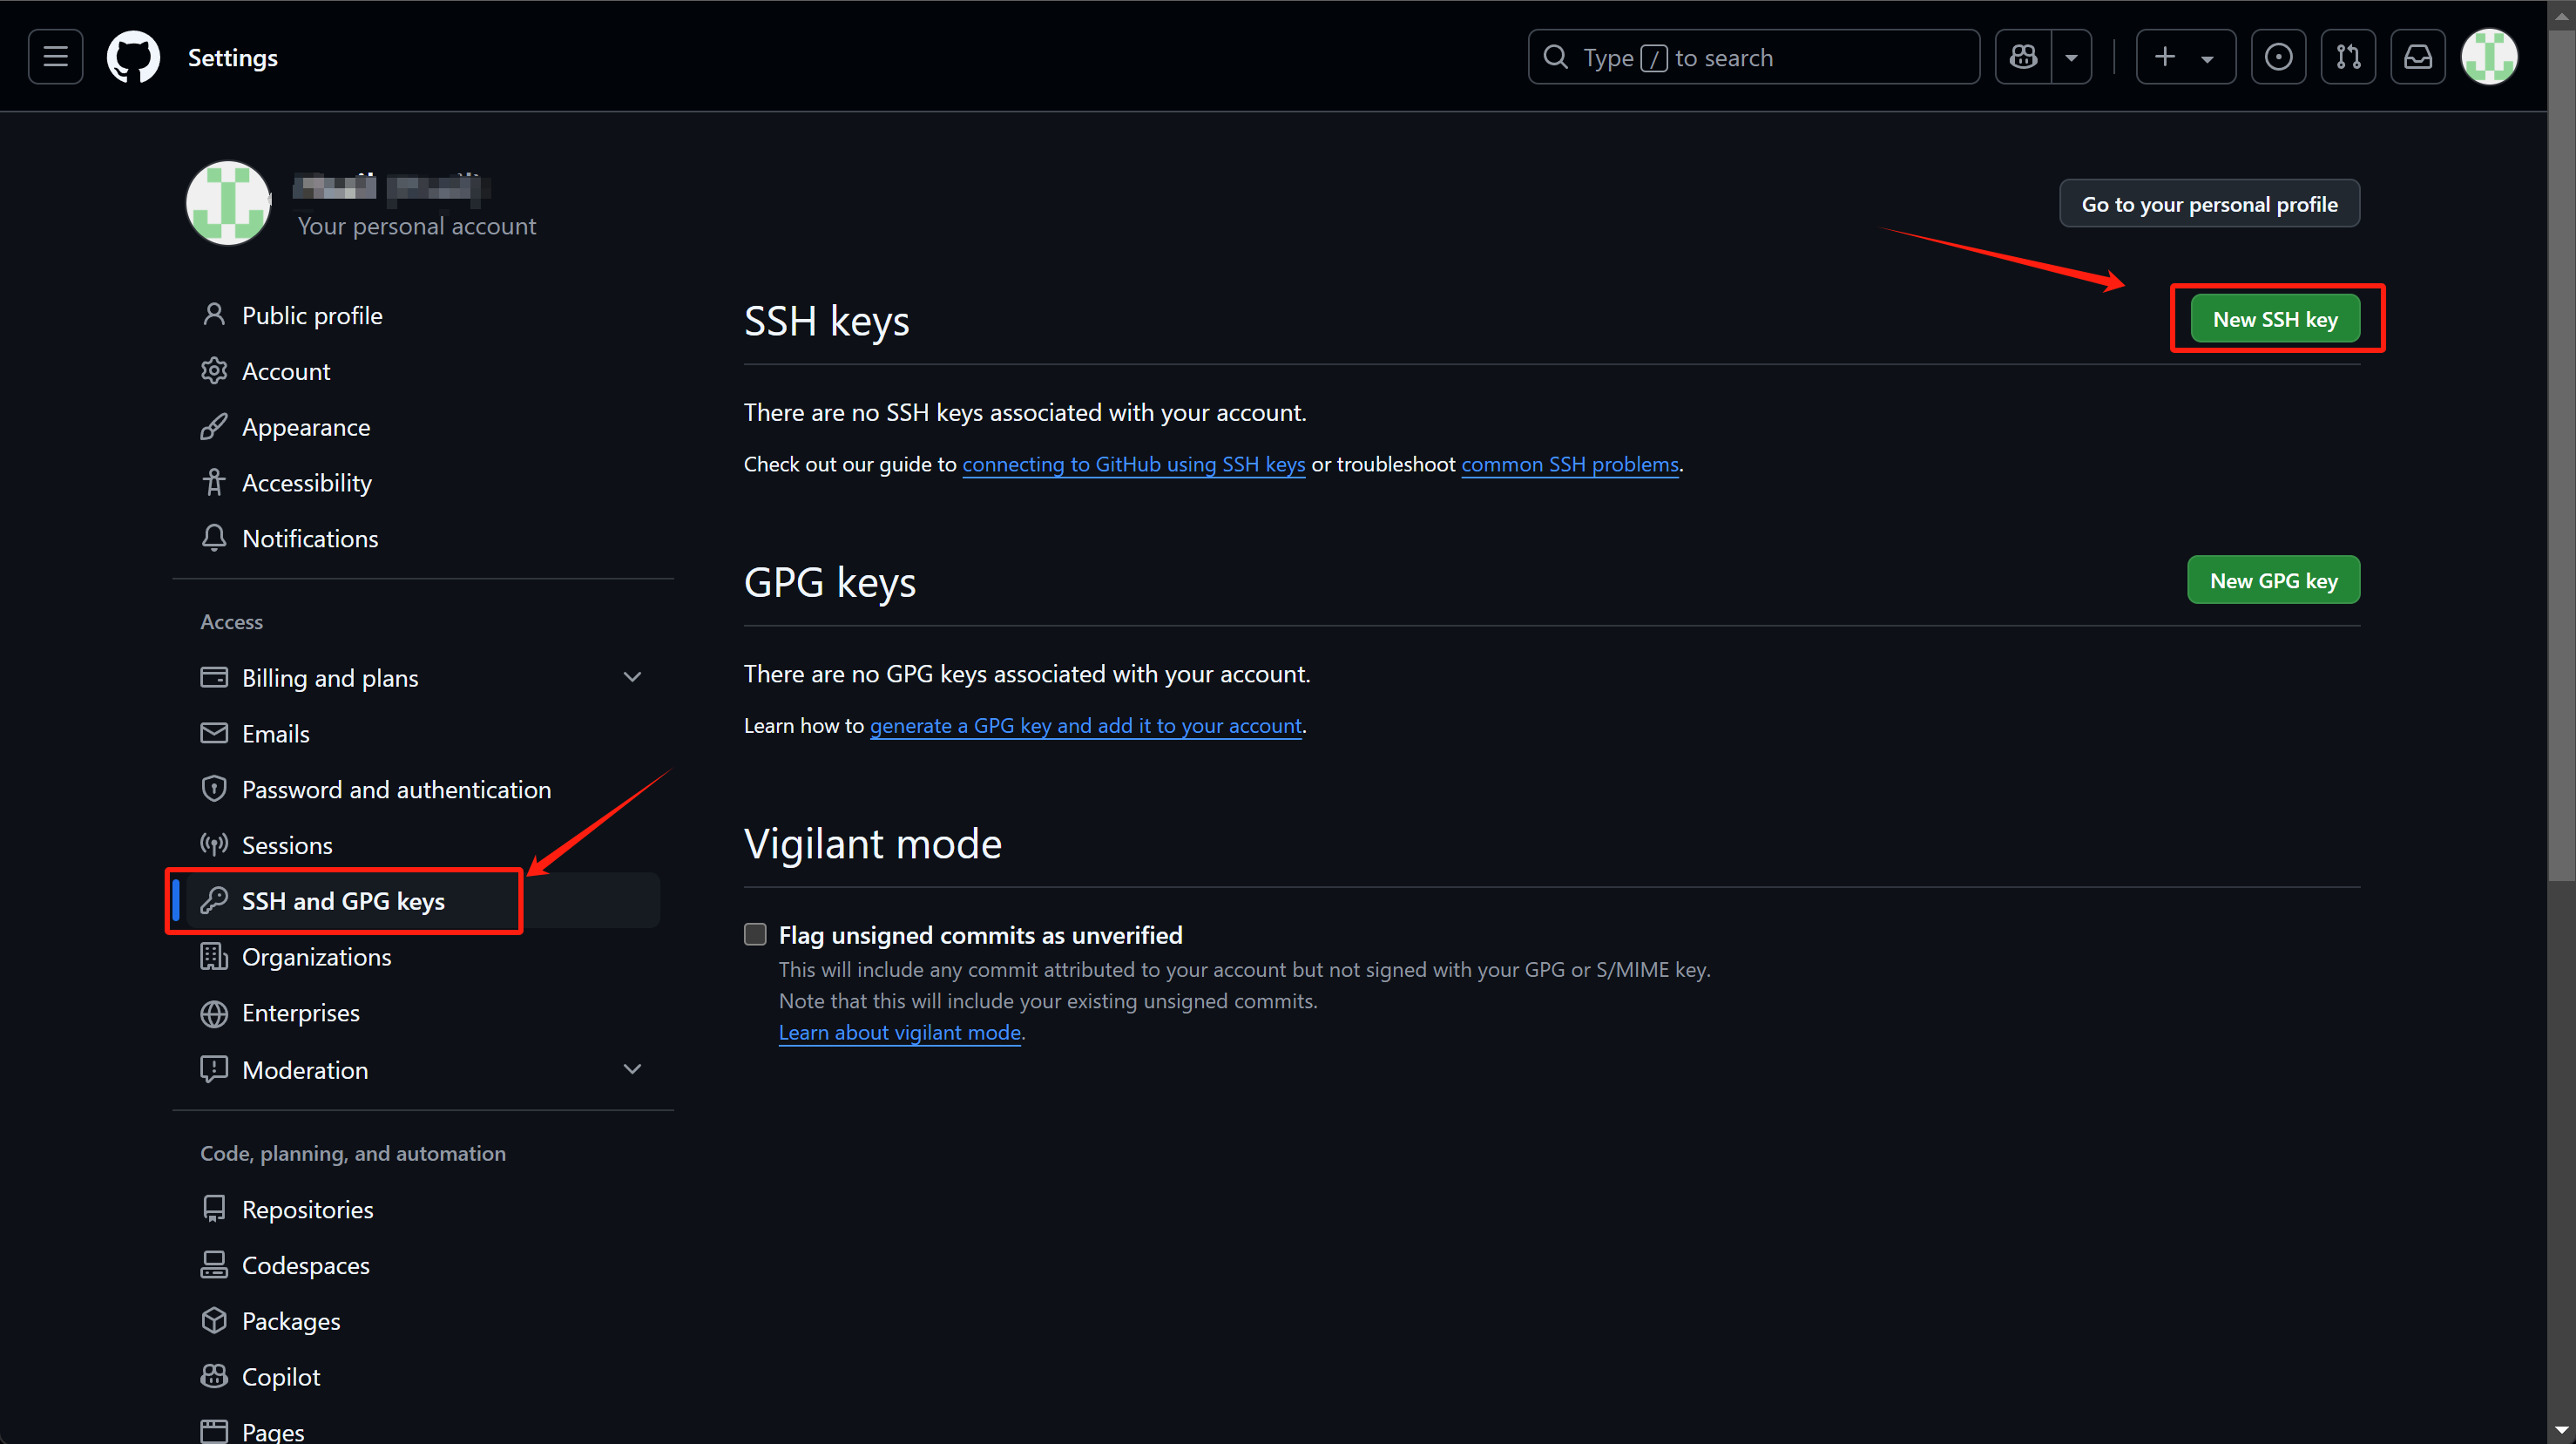Viewport: 2576px width, 1444px height.
Task: Expand the Moderation chevron
Action: pyautogui.click(x=632, y=1069)
